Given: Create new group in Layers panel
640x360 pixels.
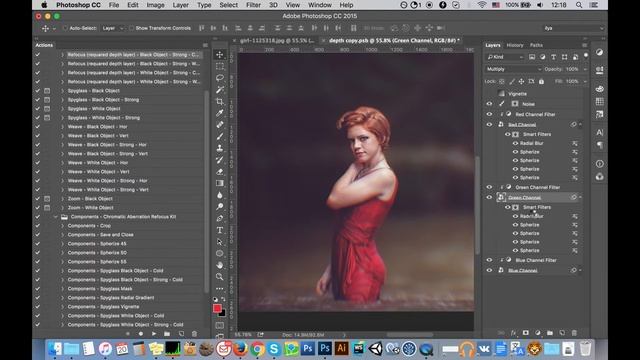Looking at the screenshot, I should [550, 333].
